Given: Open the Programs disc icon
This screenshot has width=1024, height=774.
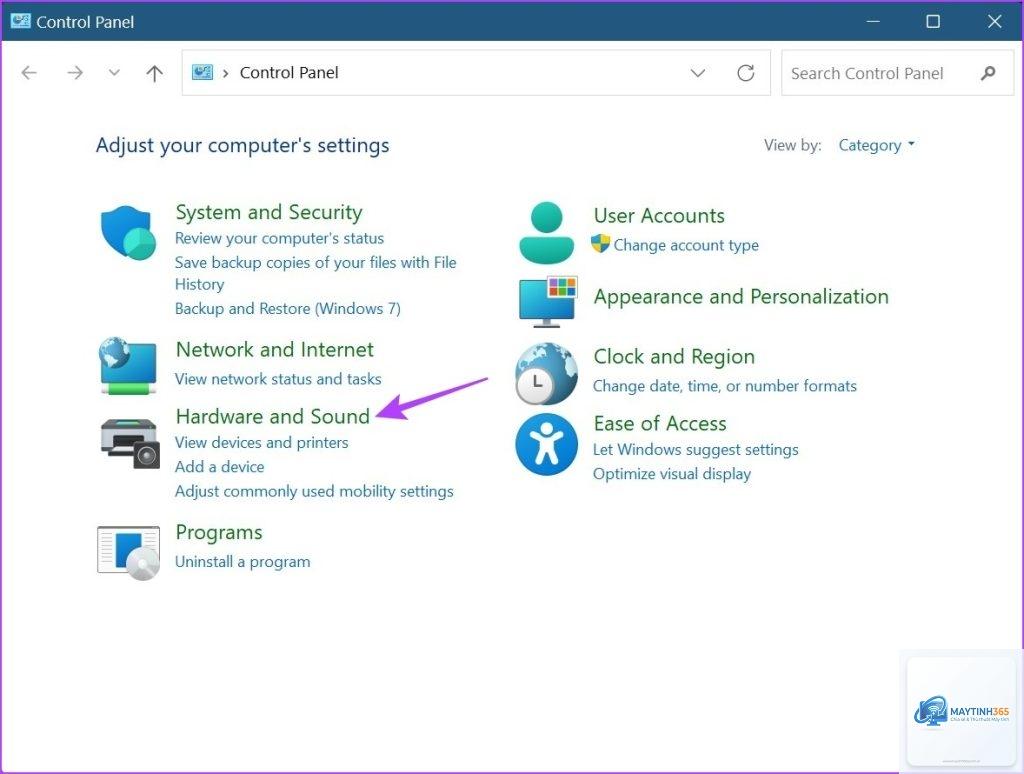Looking at the screenshot, I should [x=129, y=553].
